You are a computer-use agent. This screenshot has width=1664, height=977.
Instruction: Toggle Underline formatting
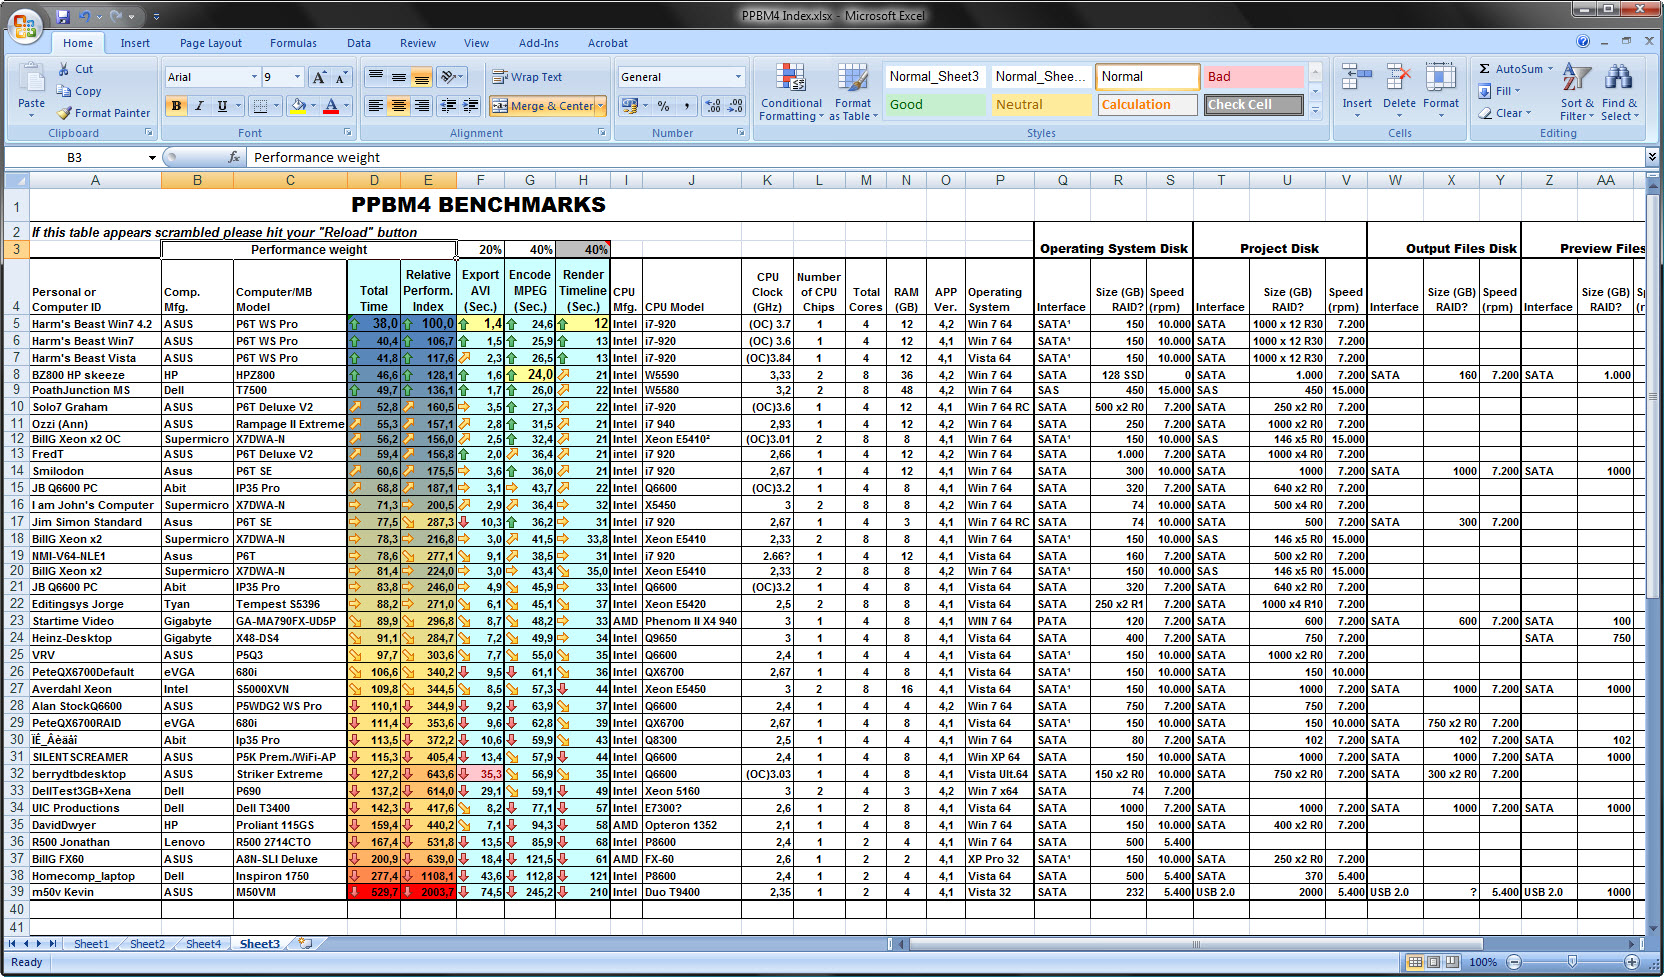coord(222,105)
